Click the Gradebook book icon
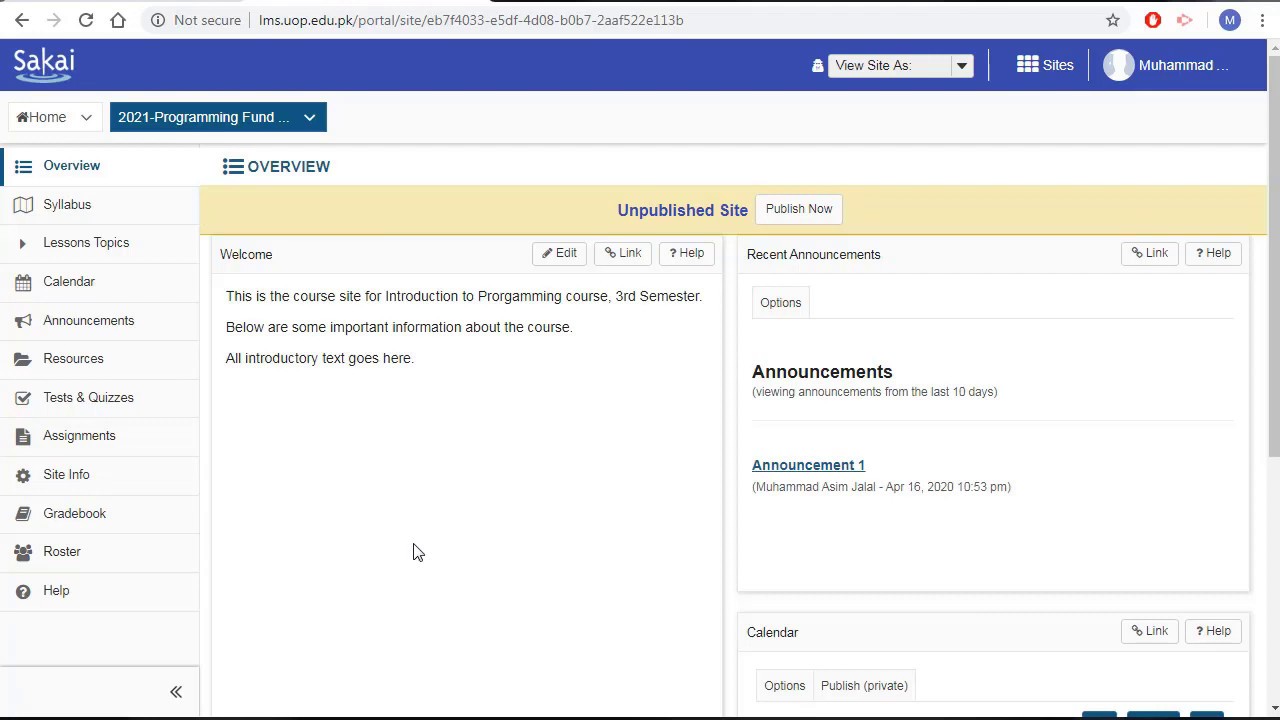Image resolution: width=1280 pixels, height=720 pixels. click(x=23, y=514)
